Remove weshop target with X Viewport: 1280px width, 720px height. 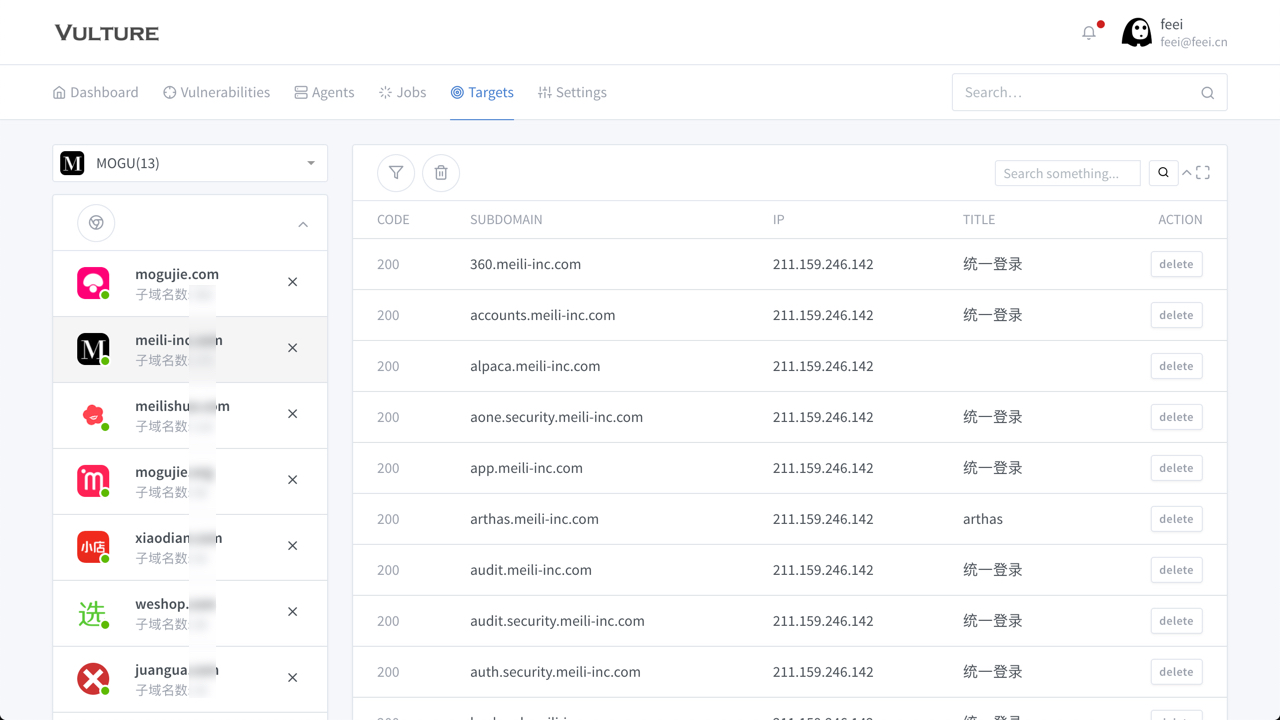[293, 612]
